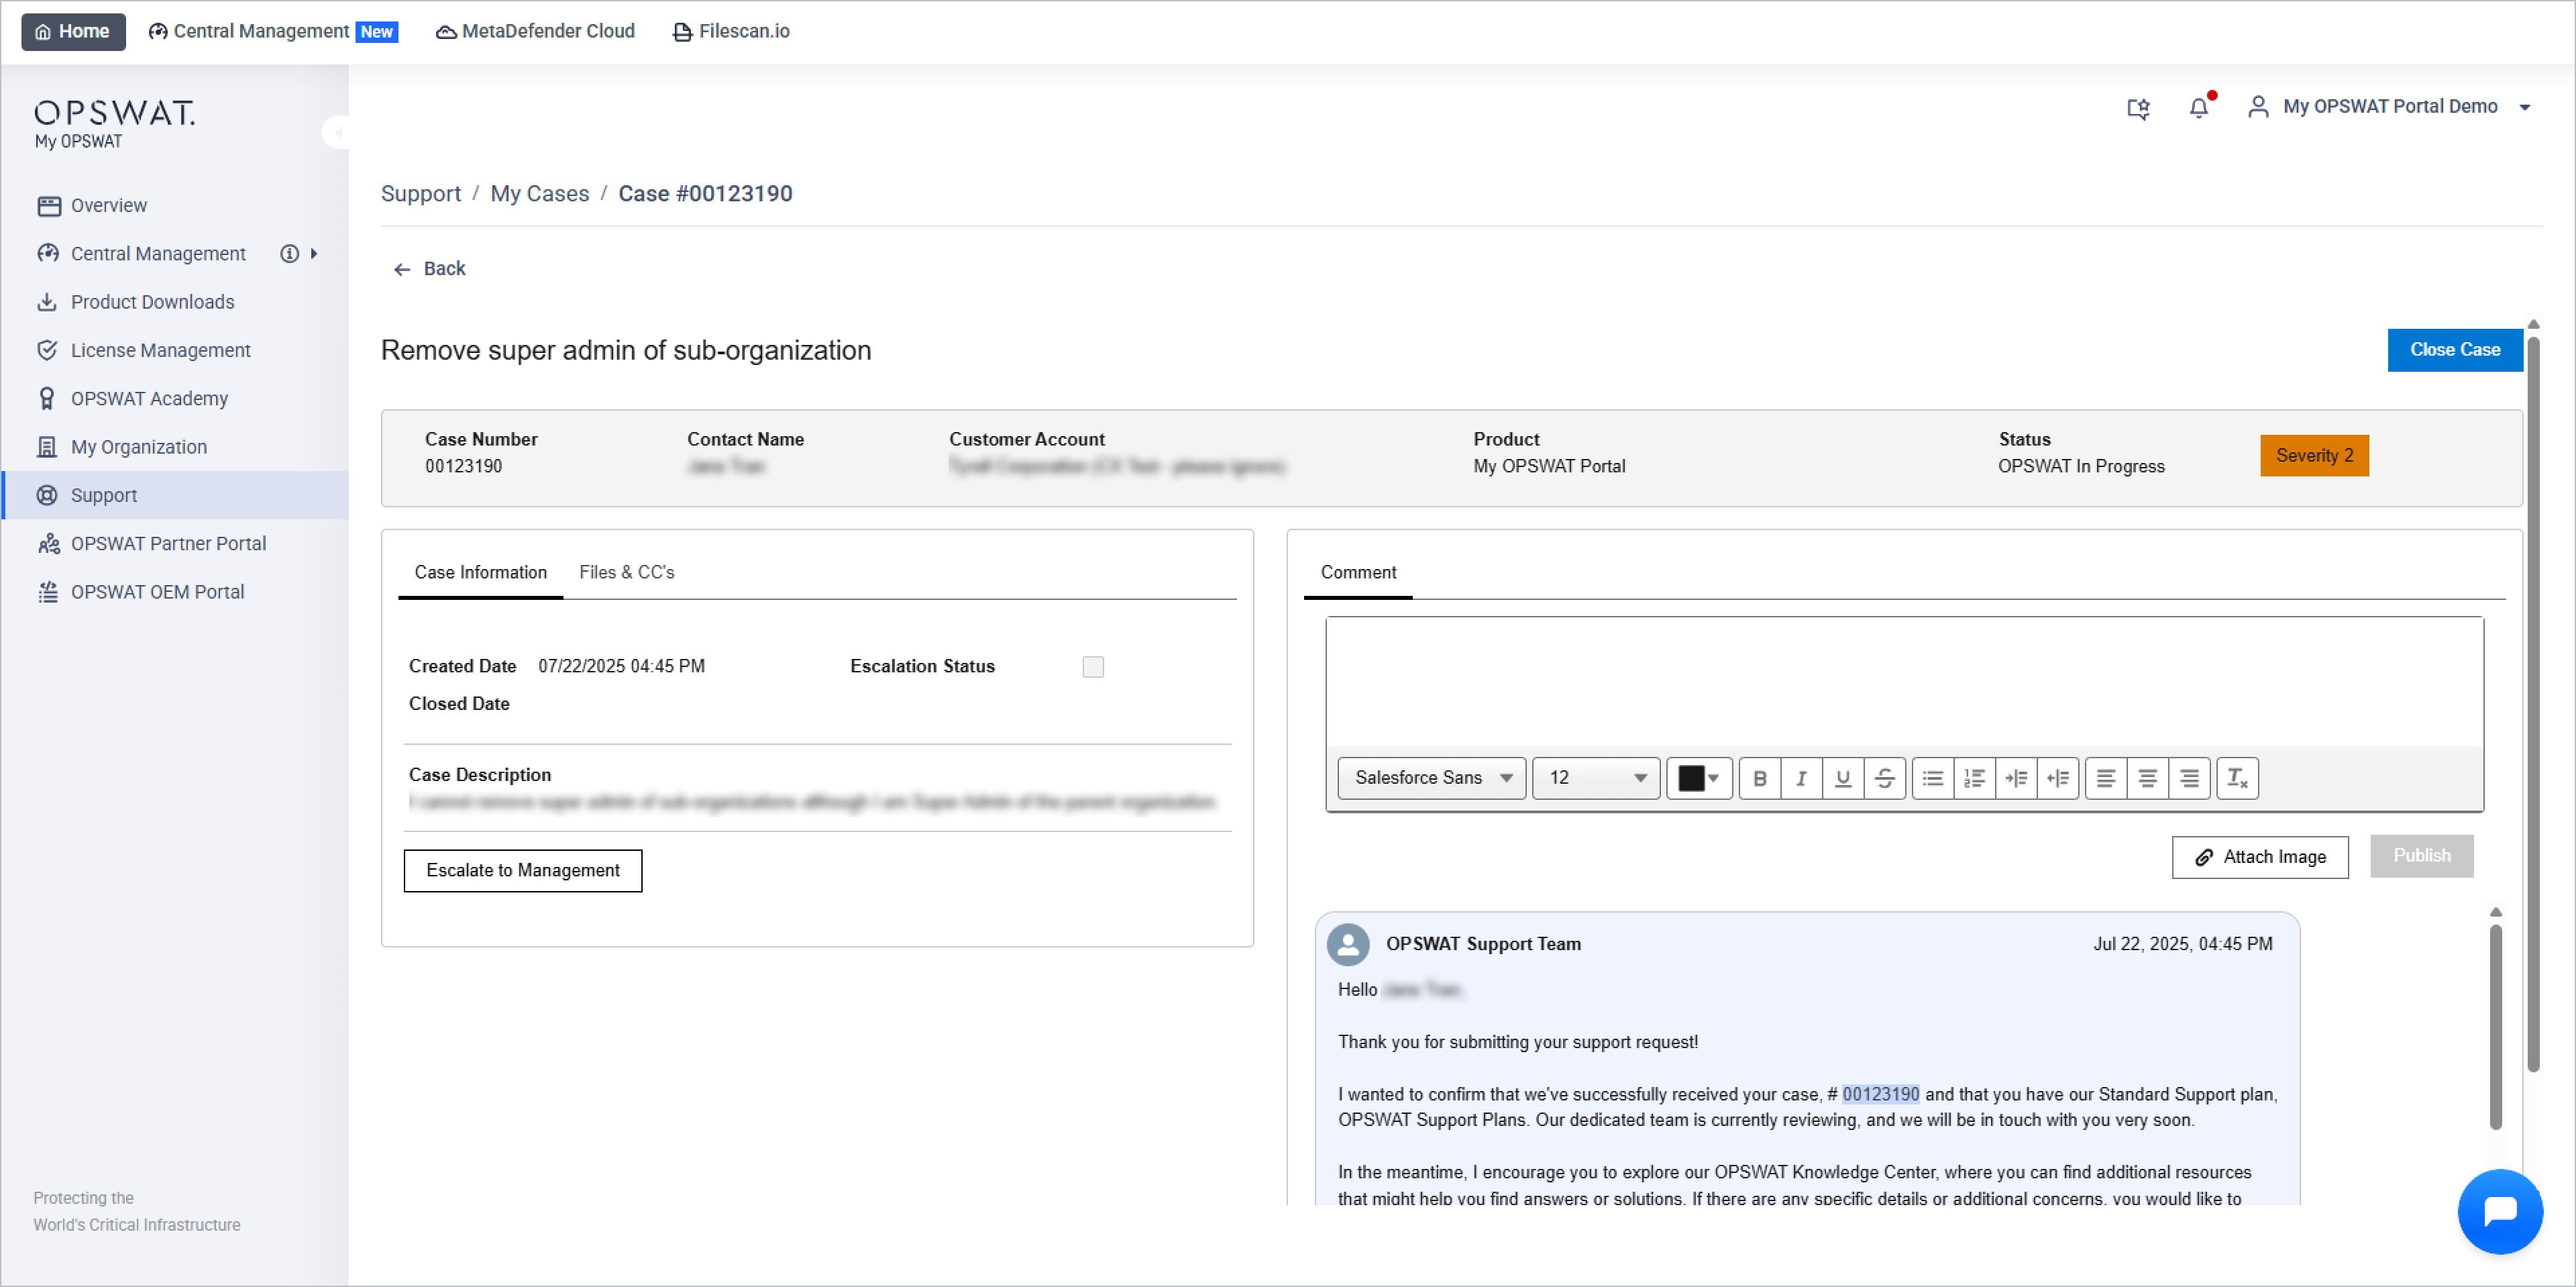The width and height of the screenshot is (2576, 1287).
Task: Collapse the sidebar with the arrow handle
Action: point(338,132)
